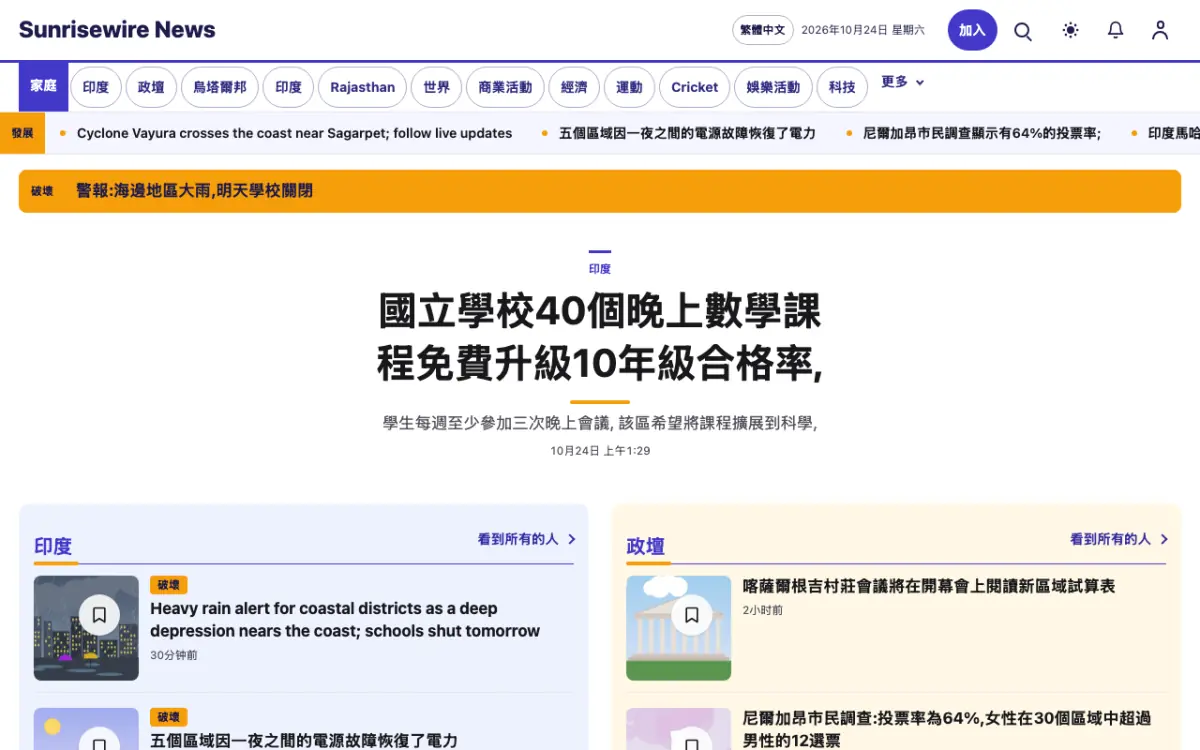The height and width of the screenshot is (750, 1200).
Task: Click the headline timestamp 10月24日 上午1:29
Action: [x=600, y=451]
